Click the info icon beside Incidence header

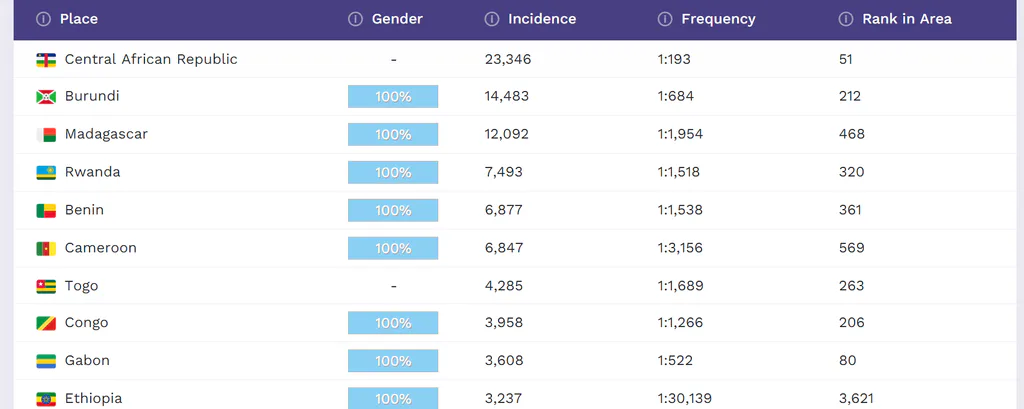coord(492,19)
